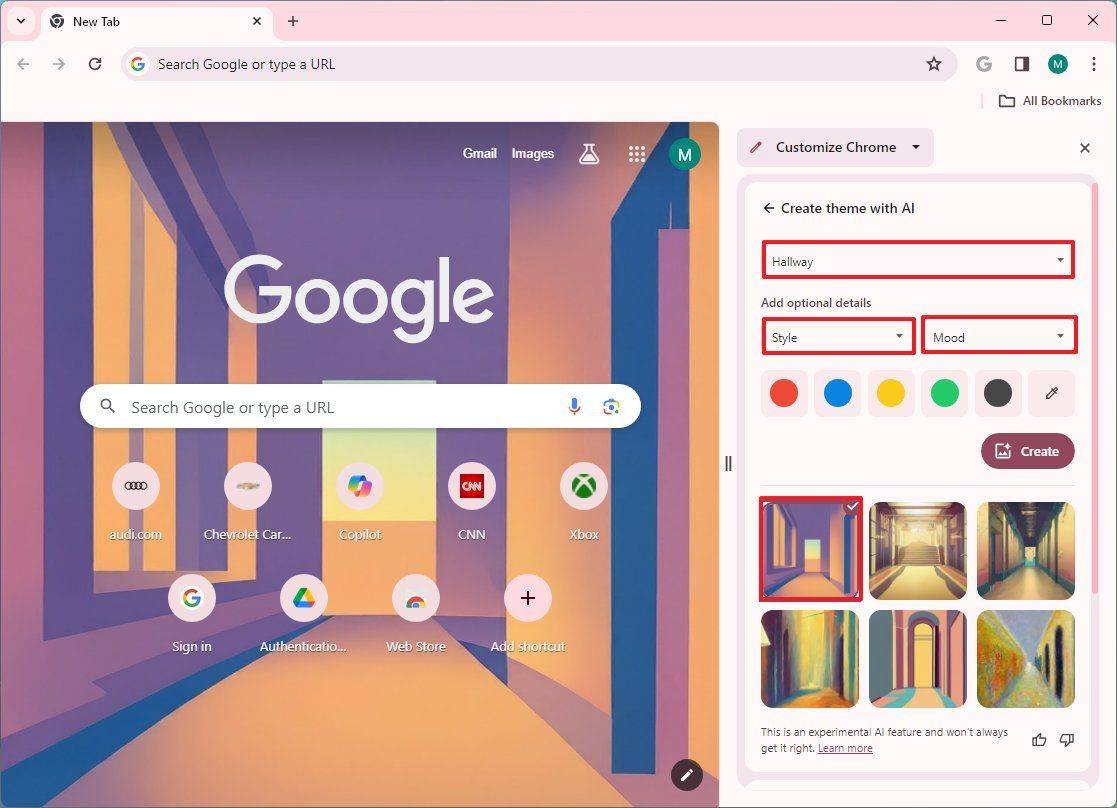This screenshot has width=1117, height=808.
Task: Give thumbs down feedback on the AI theme
Action: 1067,740
